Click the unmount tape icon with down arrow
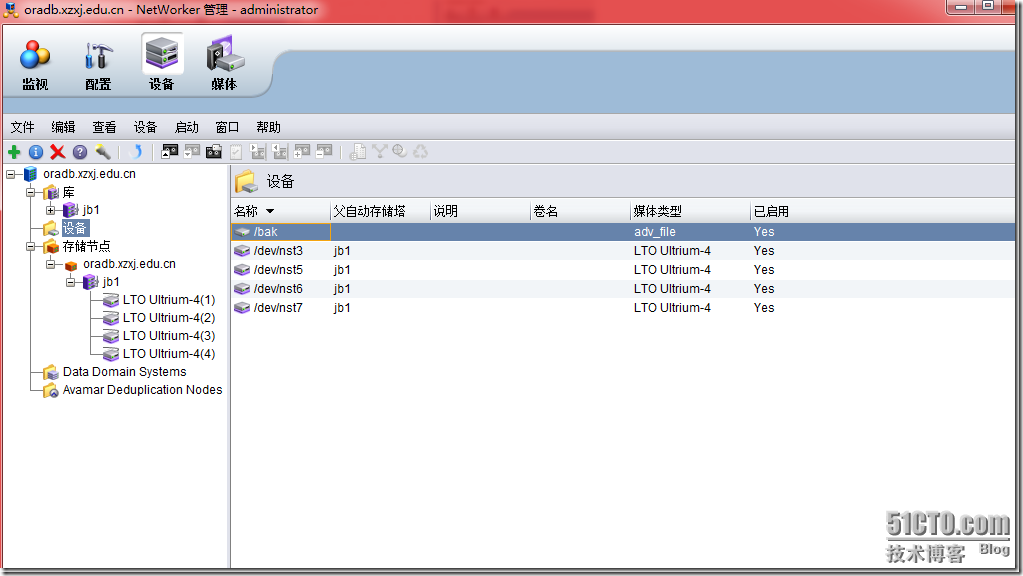Viewport: 1023px width, 576px height. [x=192, y=152]
